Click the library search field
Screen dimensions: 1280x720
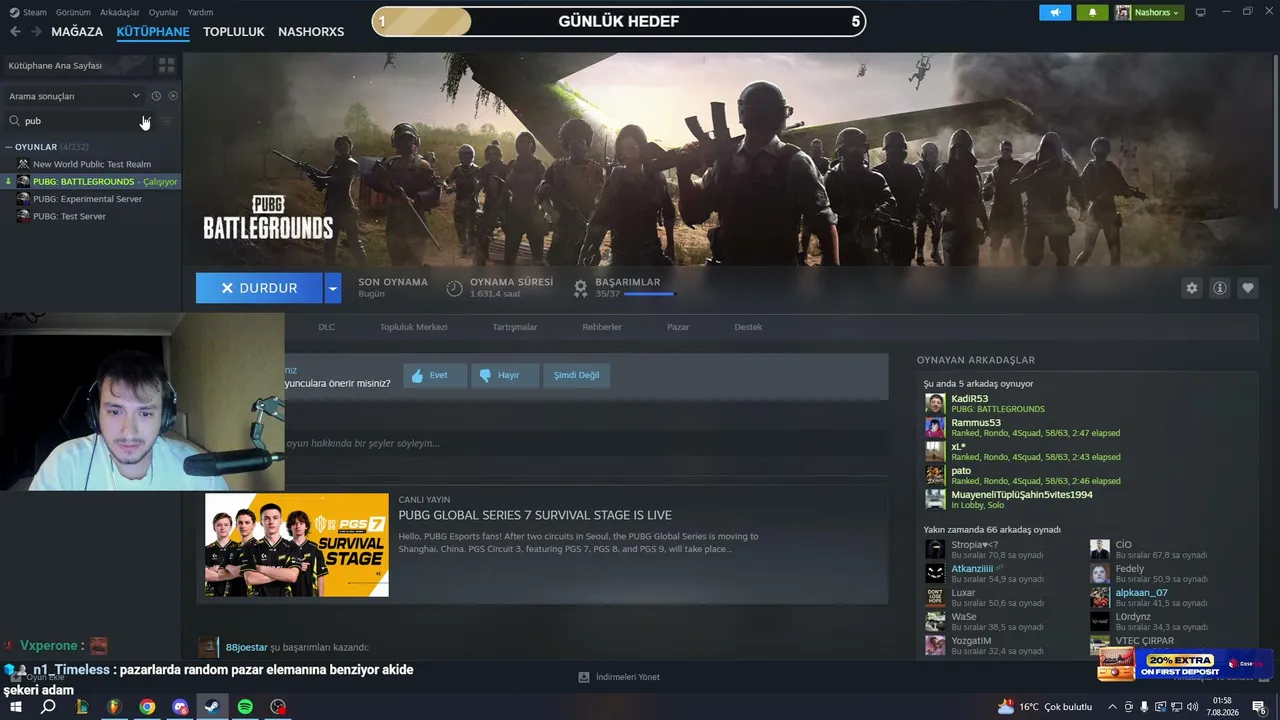click(80, 121)
